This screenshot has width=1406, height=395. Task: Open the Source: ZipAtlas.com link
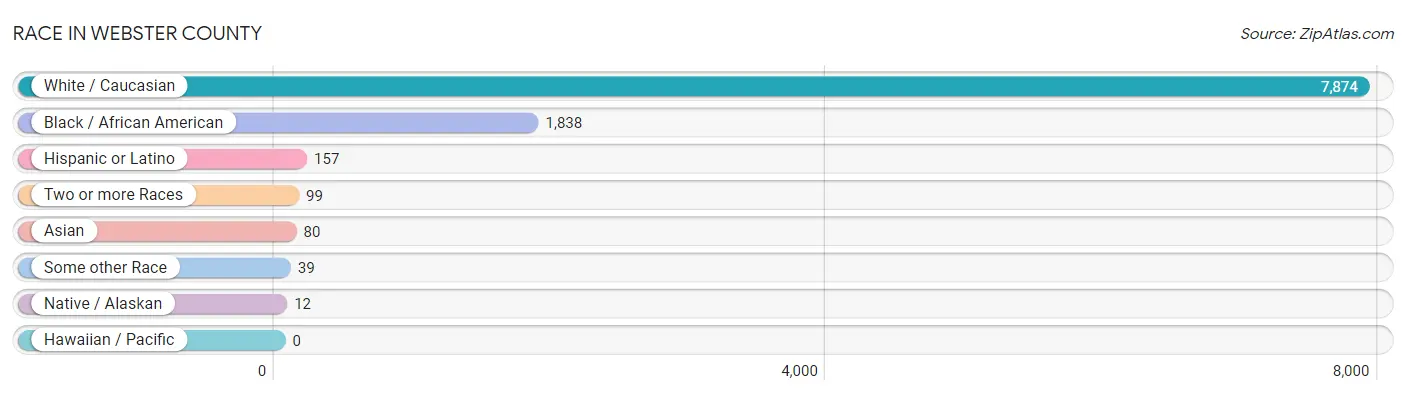[x=1317, y=33]
